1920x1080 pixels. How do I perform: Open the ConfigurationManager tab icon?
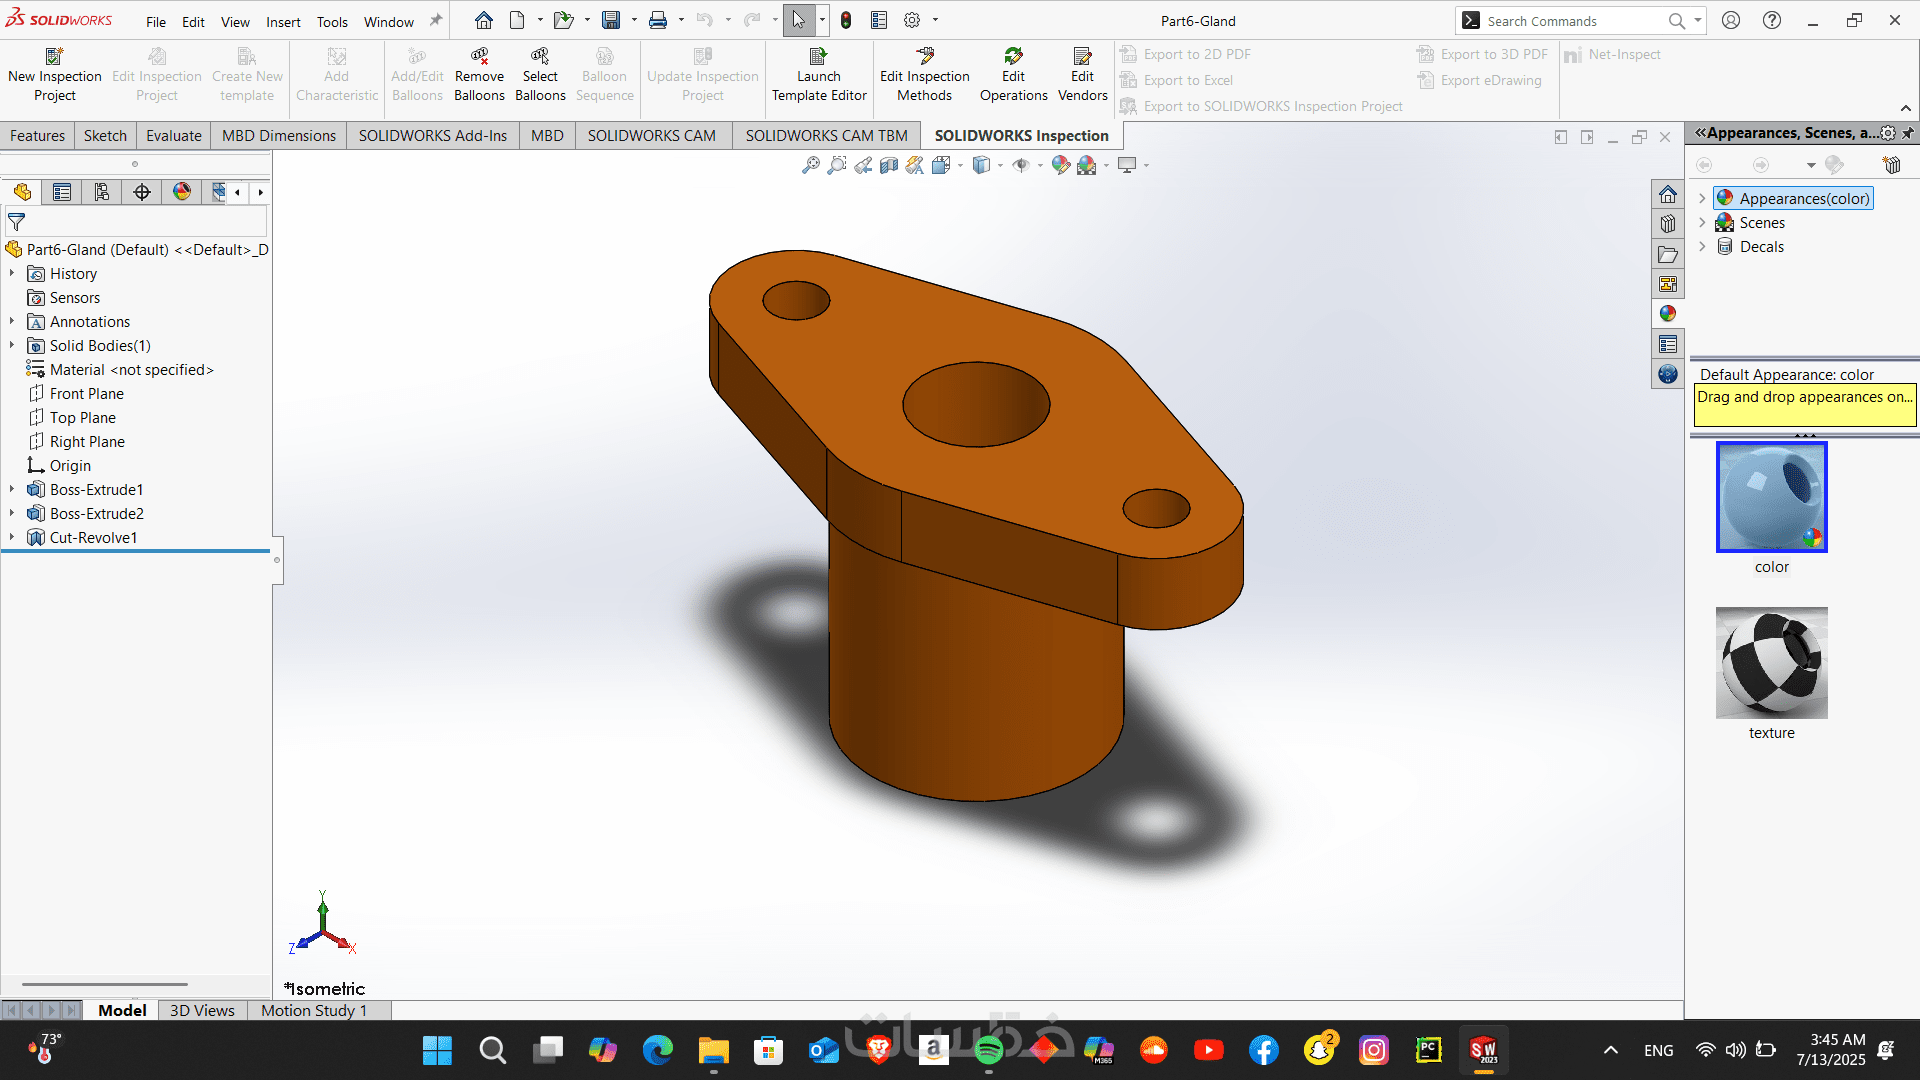(x=102, y=192)
